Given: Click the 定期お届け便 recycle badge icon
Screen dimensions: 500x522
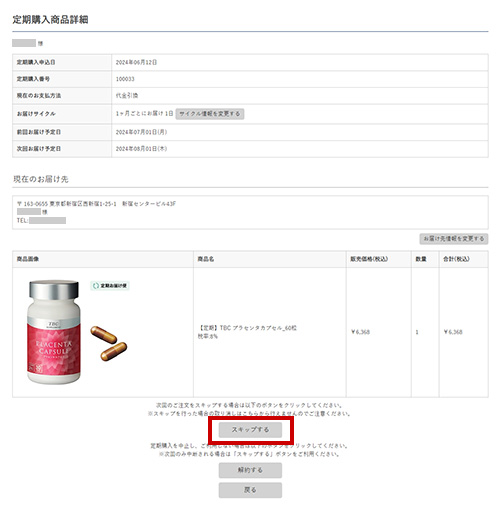Looking at the screenshot, I should coord(110,286).
